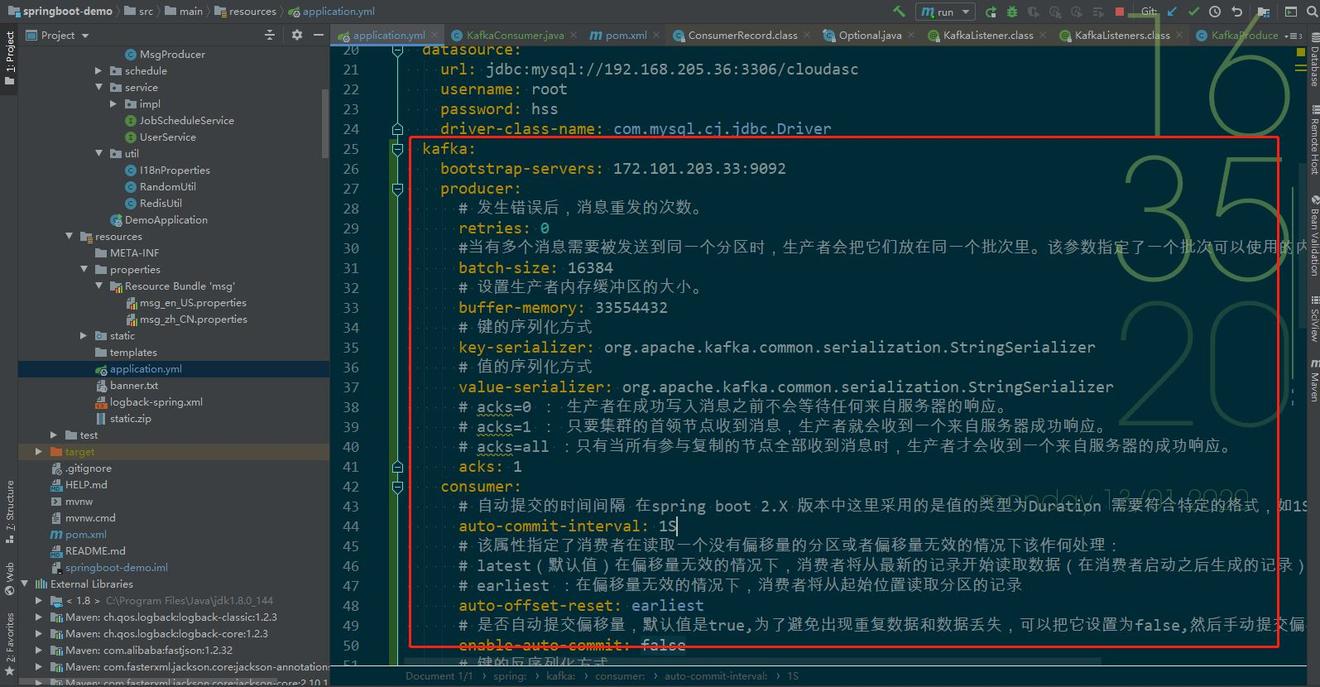Open Git history clock icon
Screen dimensions: 1320x687
point(1215,12)
